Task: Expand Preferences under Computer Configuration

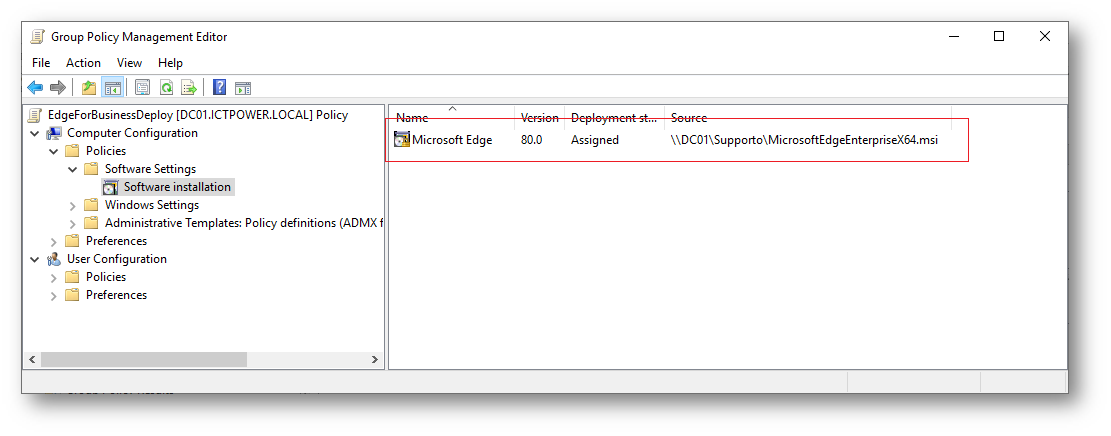Action: tap(54, 242)
